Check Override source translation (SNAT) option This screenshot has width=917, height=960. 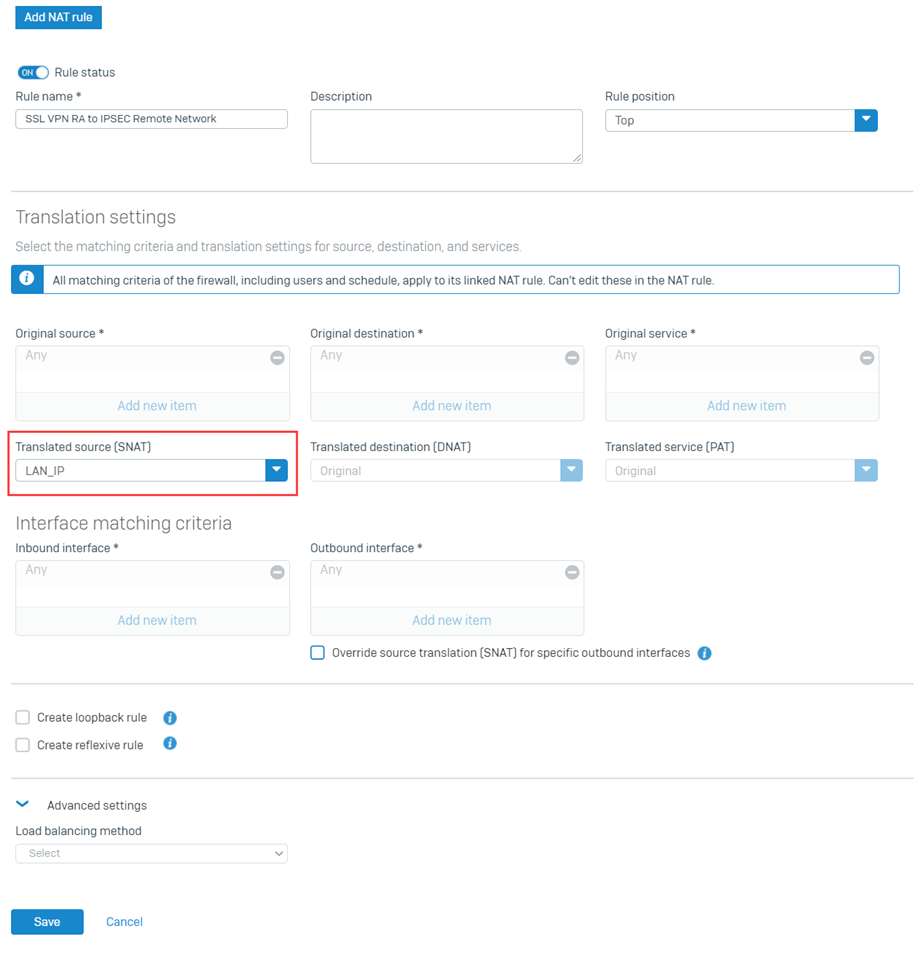click(317, 653)
